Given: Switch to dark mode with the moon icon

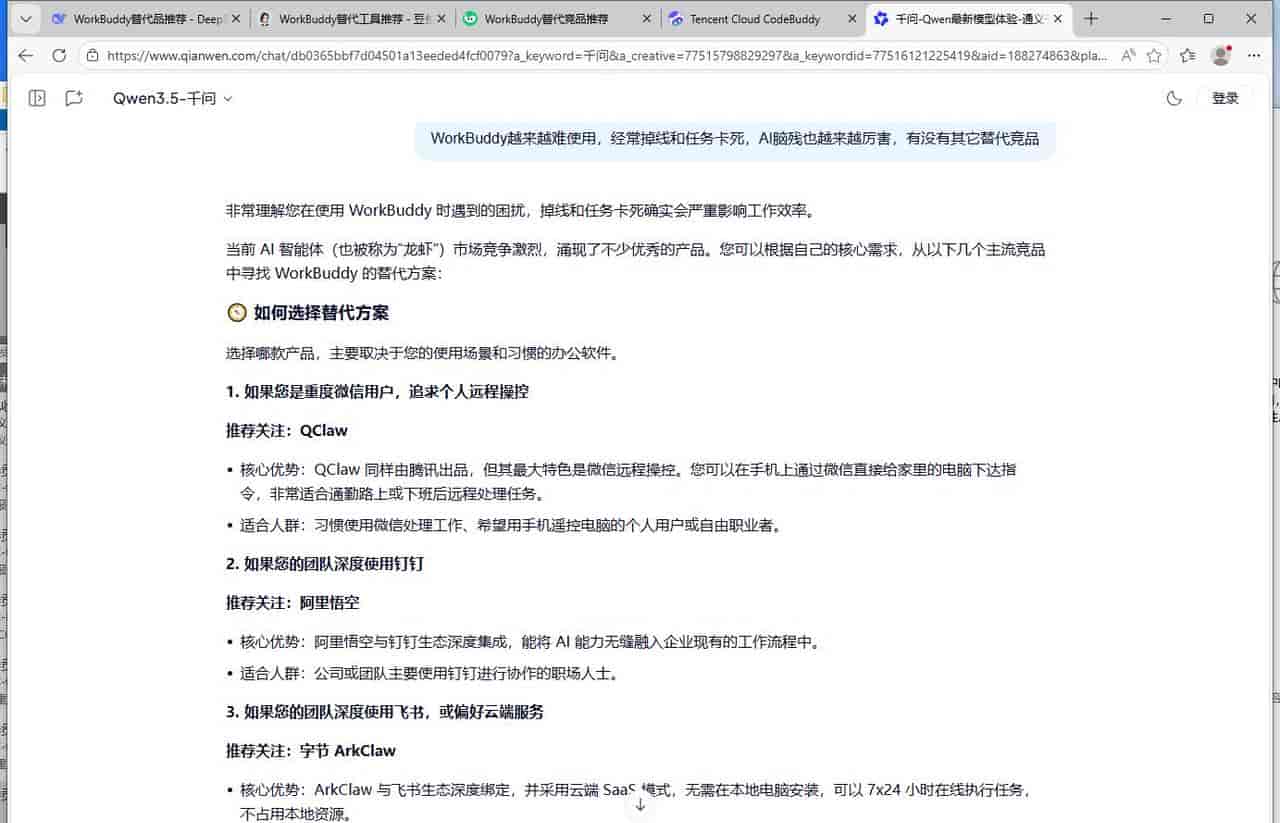Looking at the screenshot, I should [x=1174, y=98].
